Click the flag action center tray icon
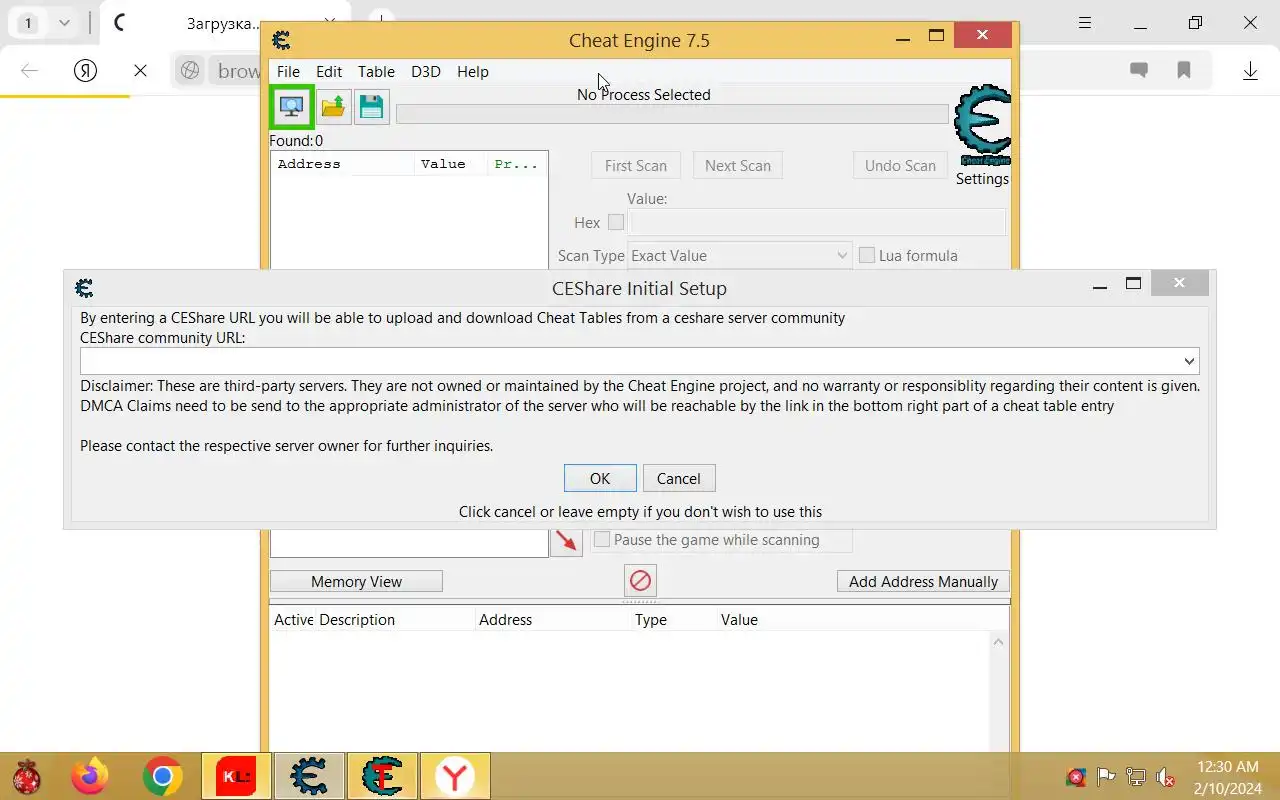 [1106, 777]
